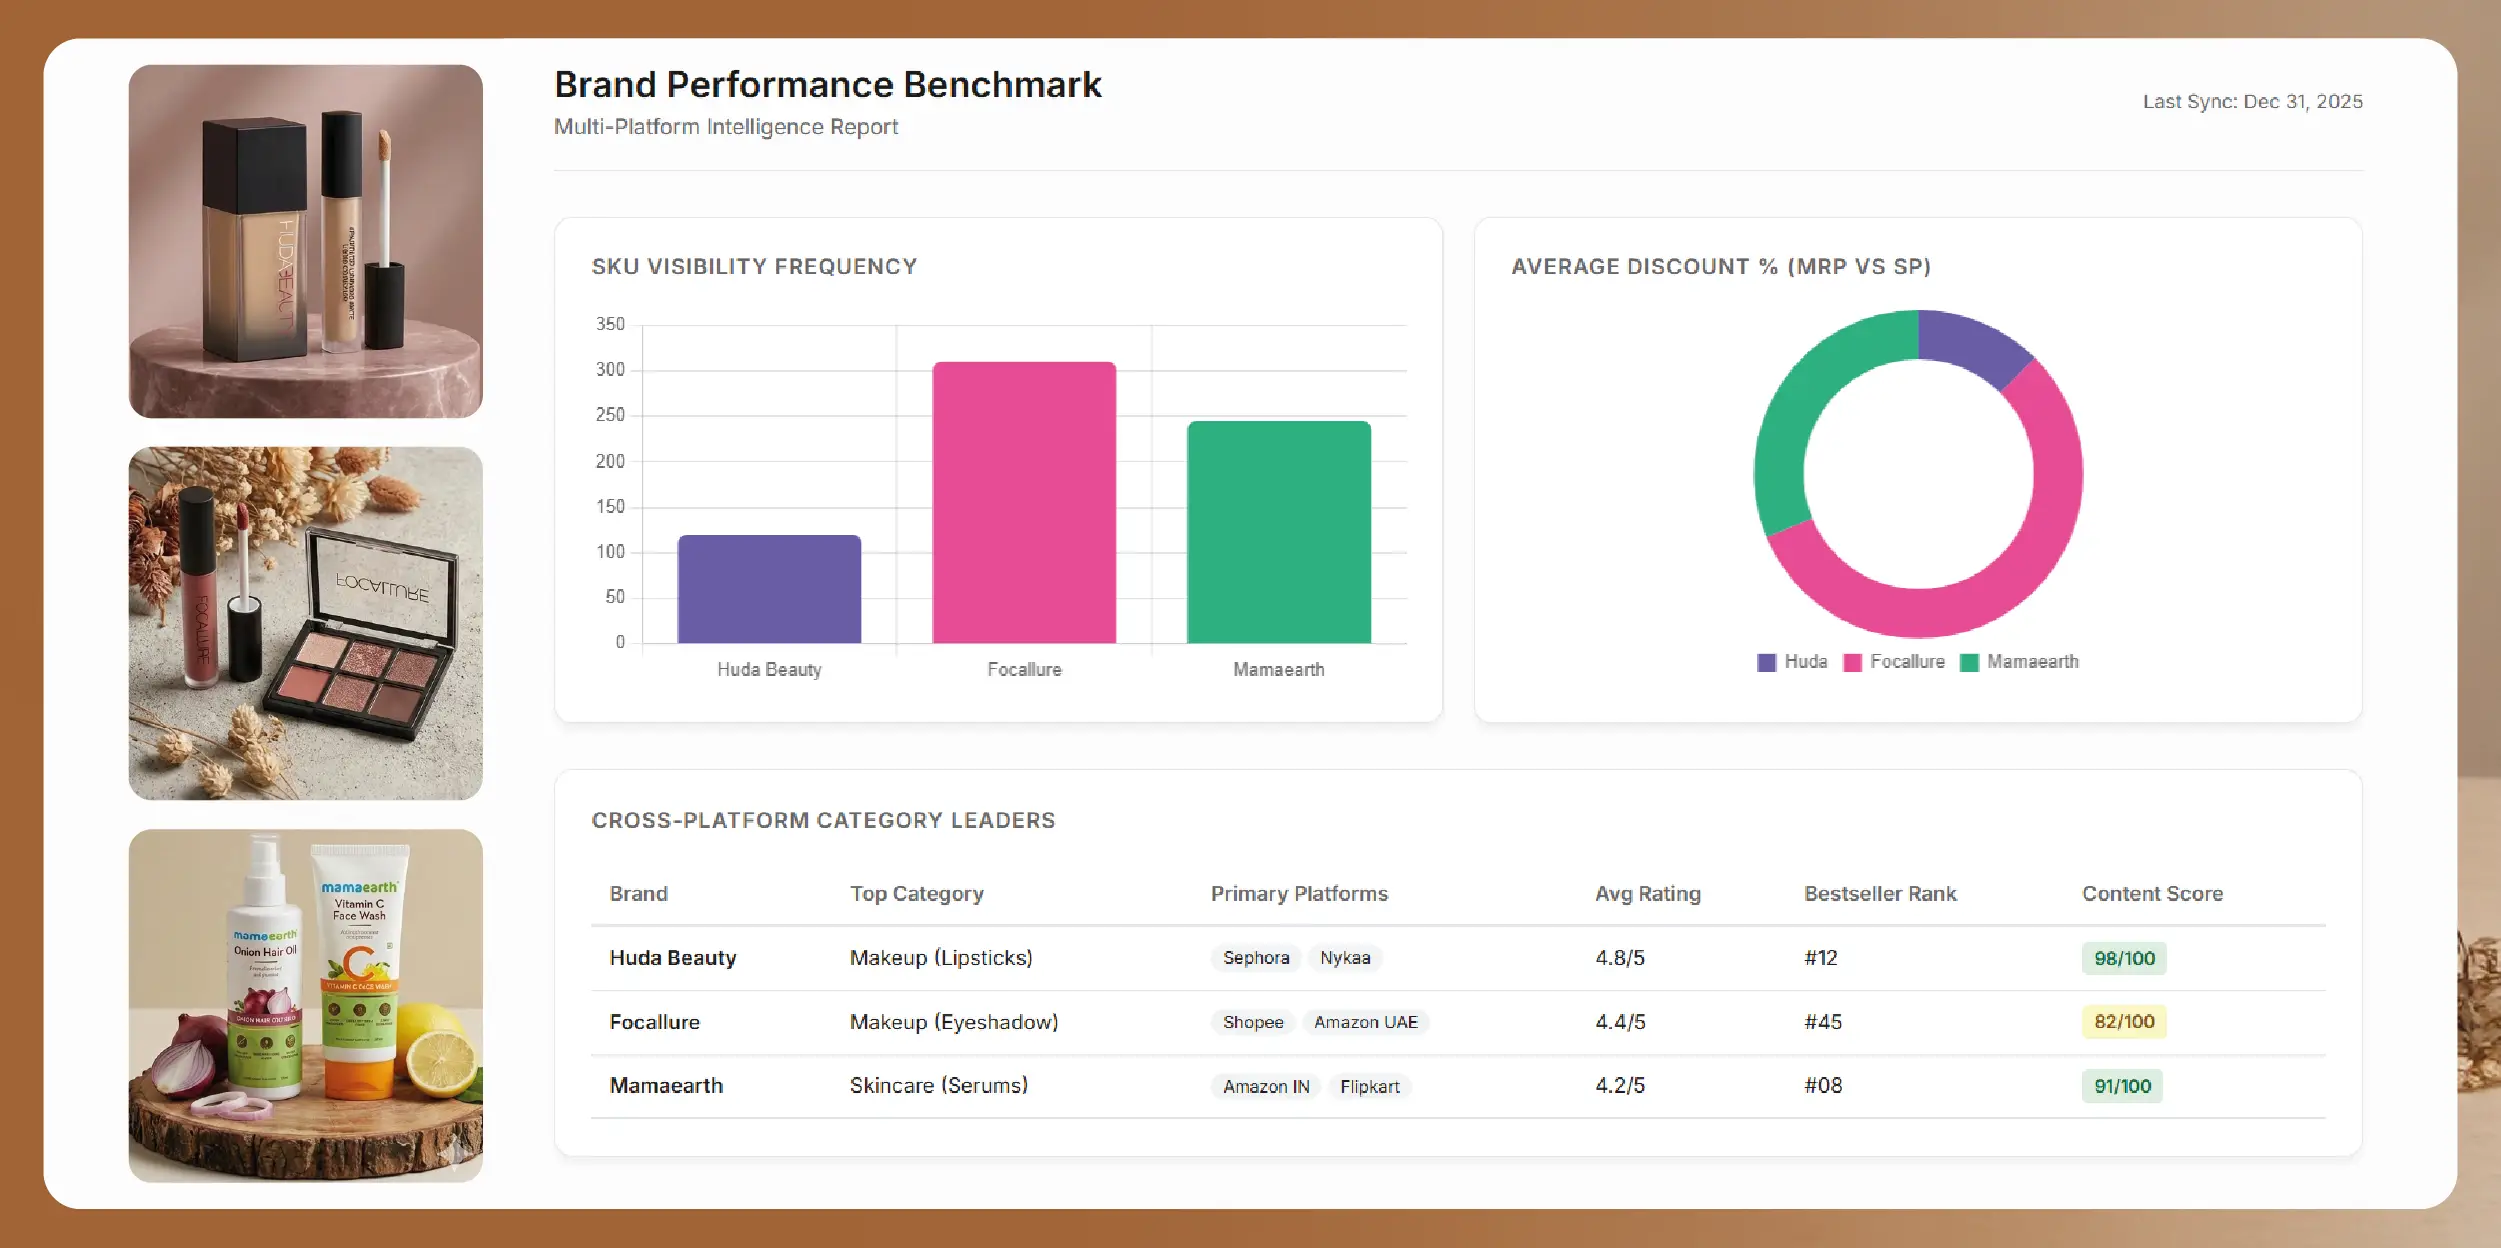Open the Mamaearth face wash product image
The width and height of the screenshot is (2501, 1248).
pyautogui.click(x=305, y=1005)
